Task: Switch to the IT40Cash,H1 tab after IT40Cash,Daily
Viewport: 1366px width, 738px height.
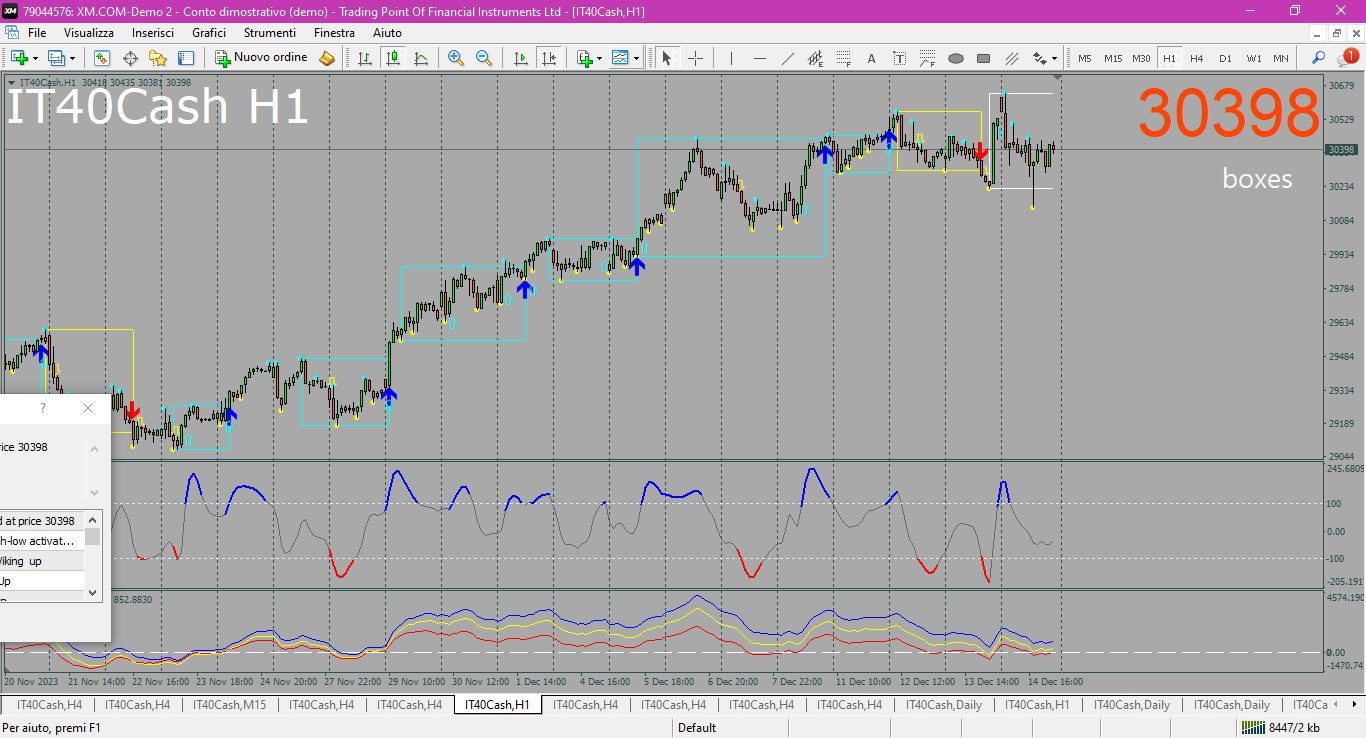Action: 1037,705
